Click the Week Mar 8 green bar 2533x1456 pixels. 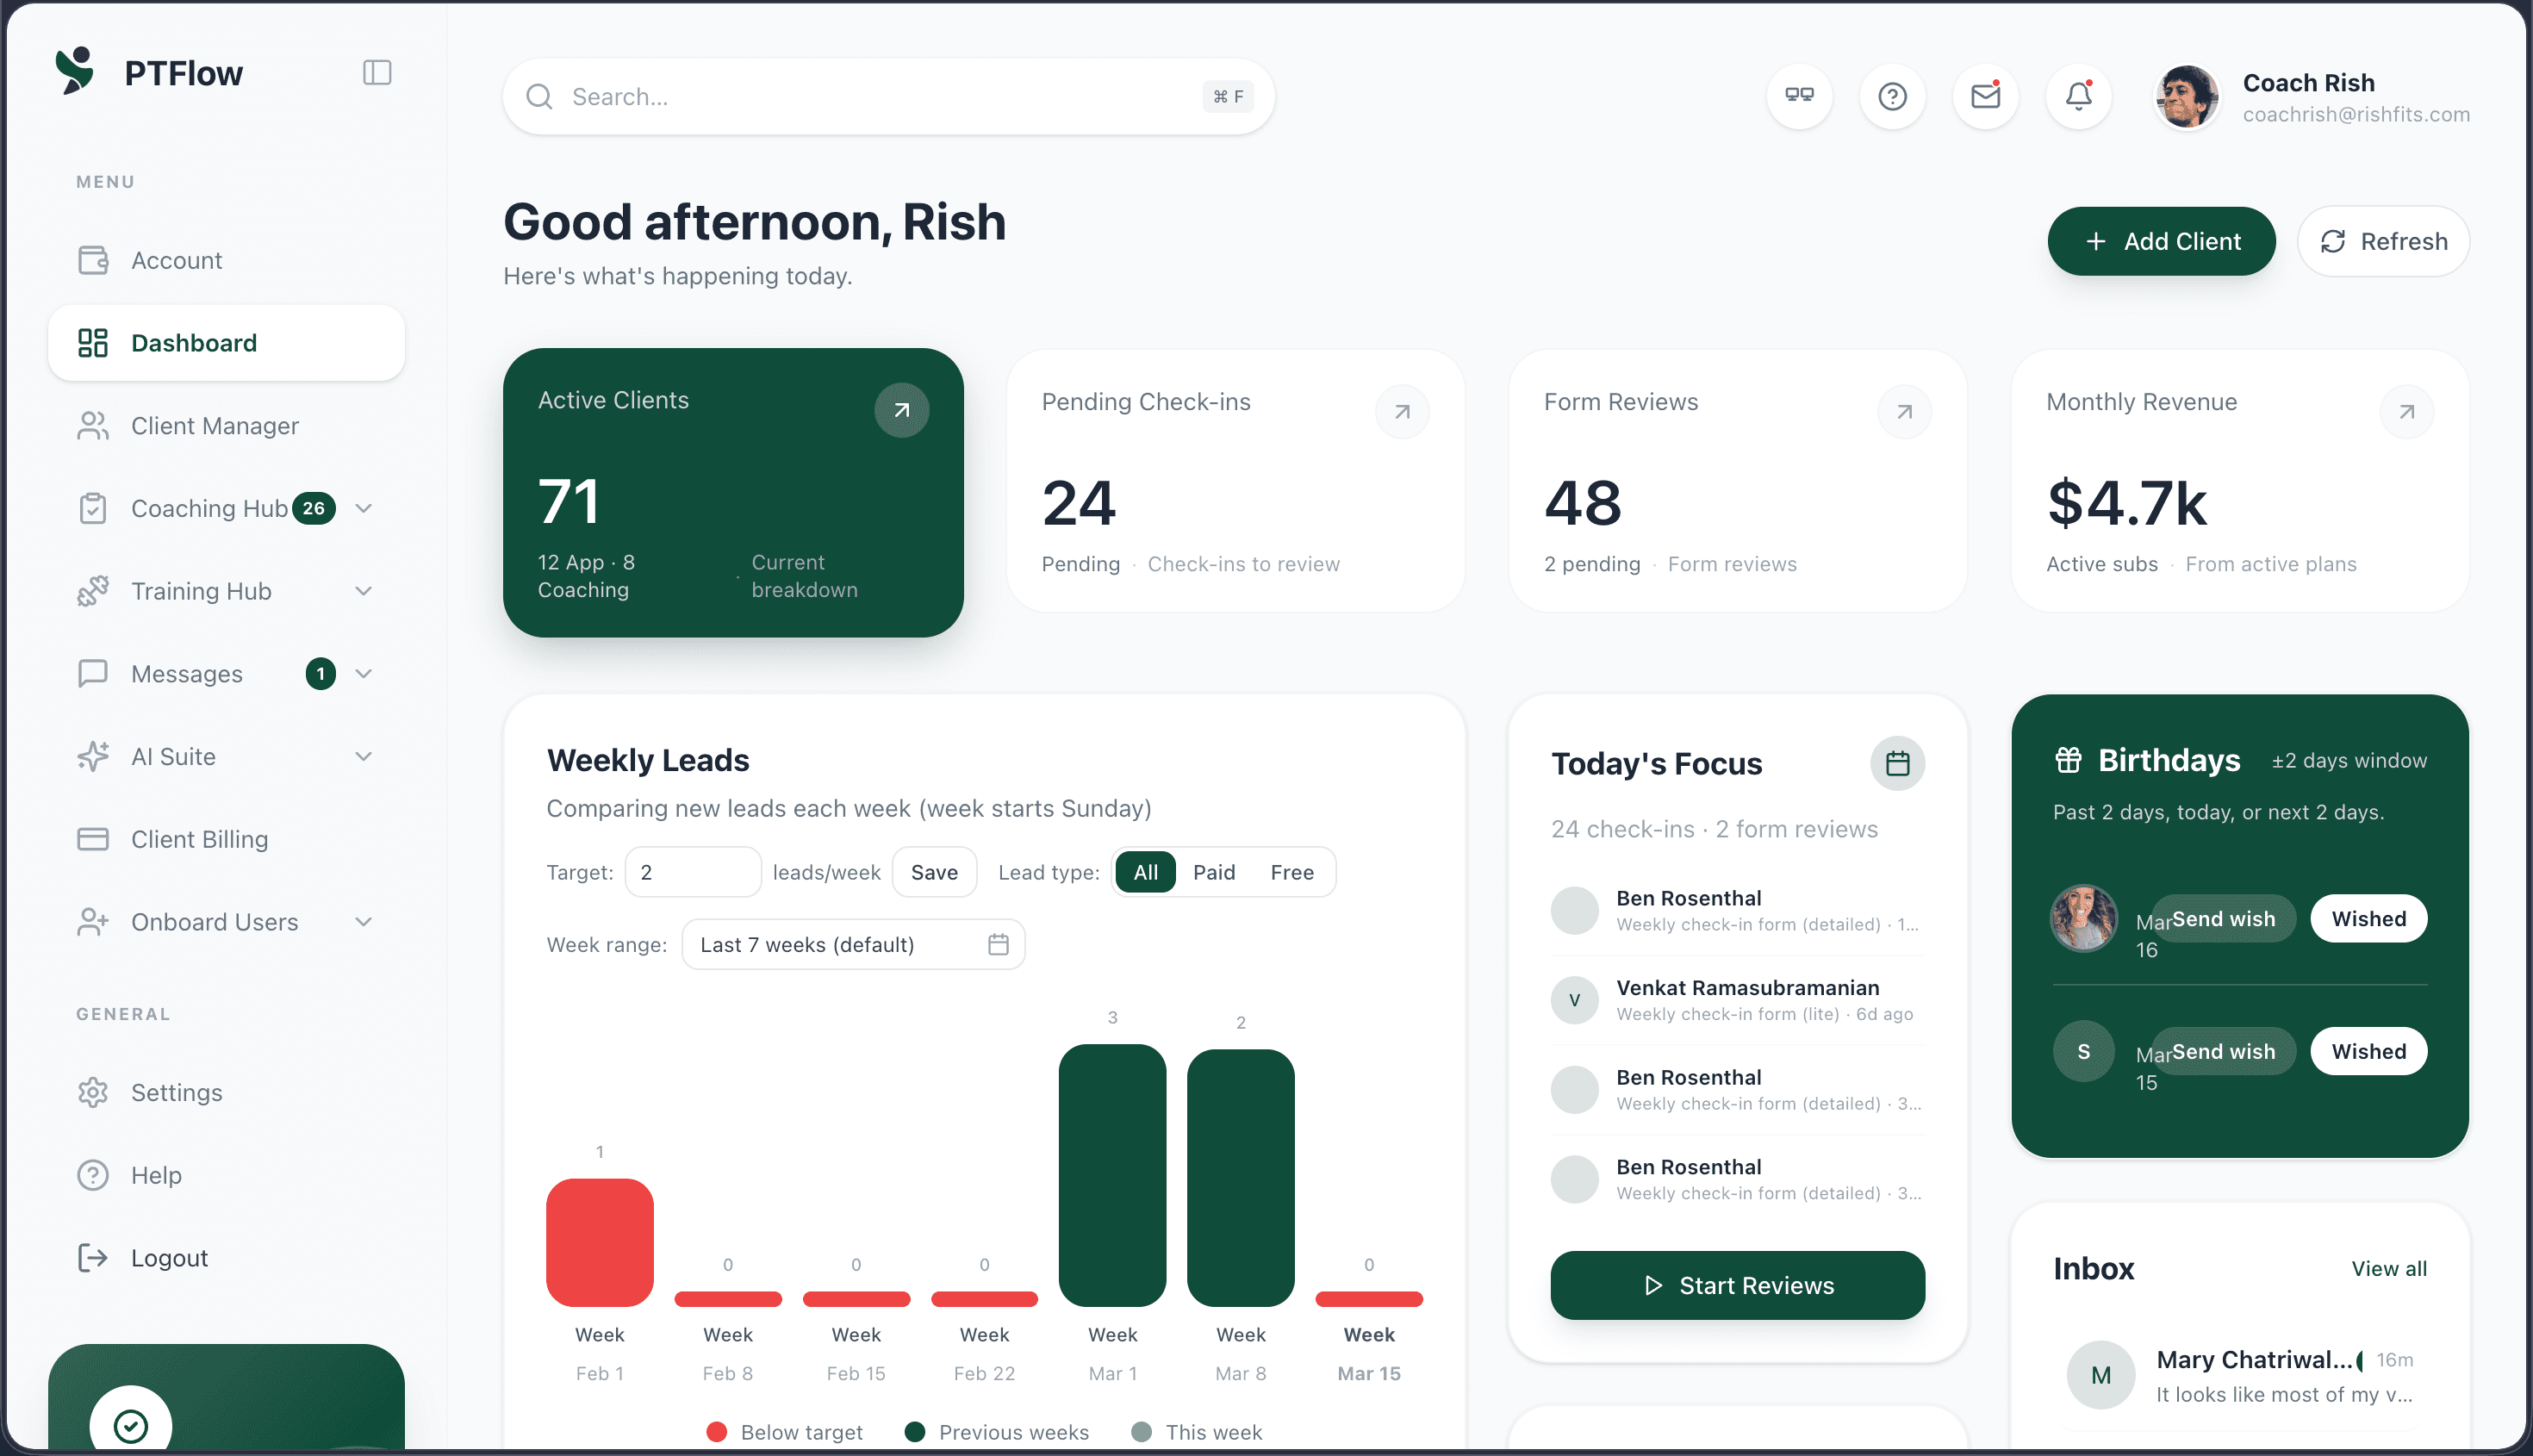click(x=1240, y=1178)
